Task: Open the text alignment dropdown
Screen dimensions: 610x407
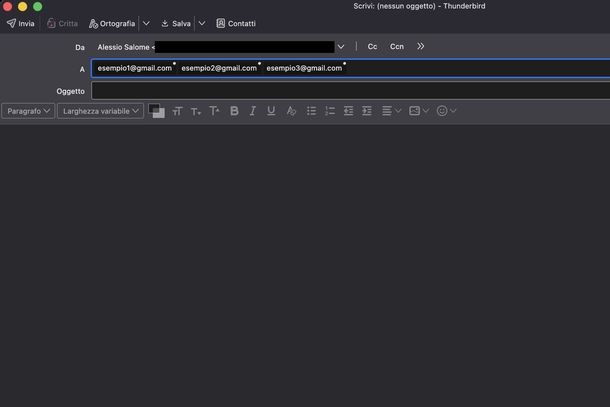Action: pos(391,111)
